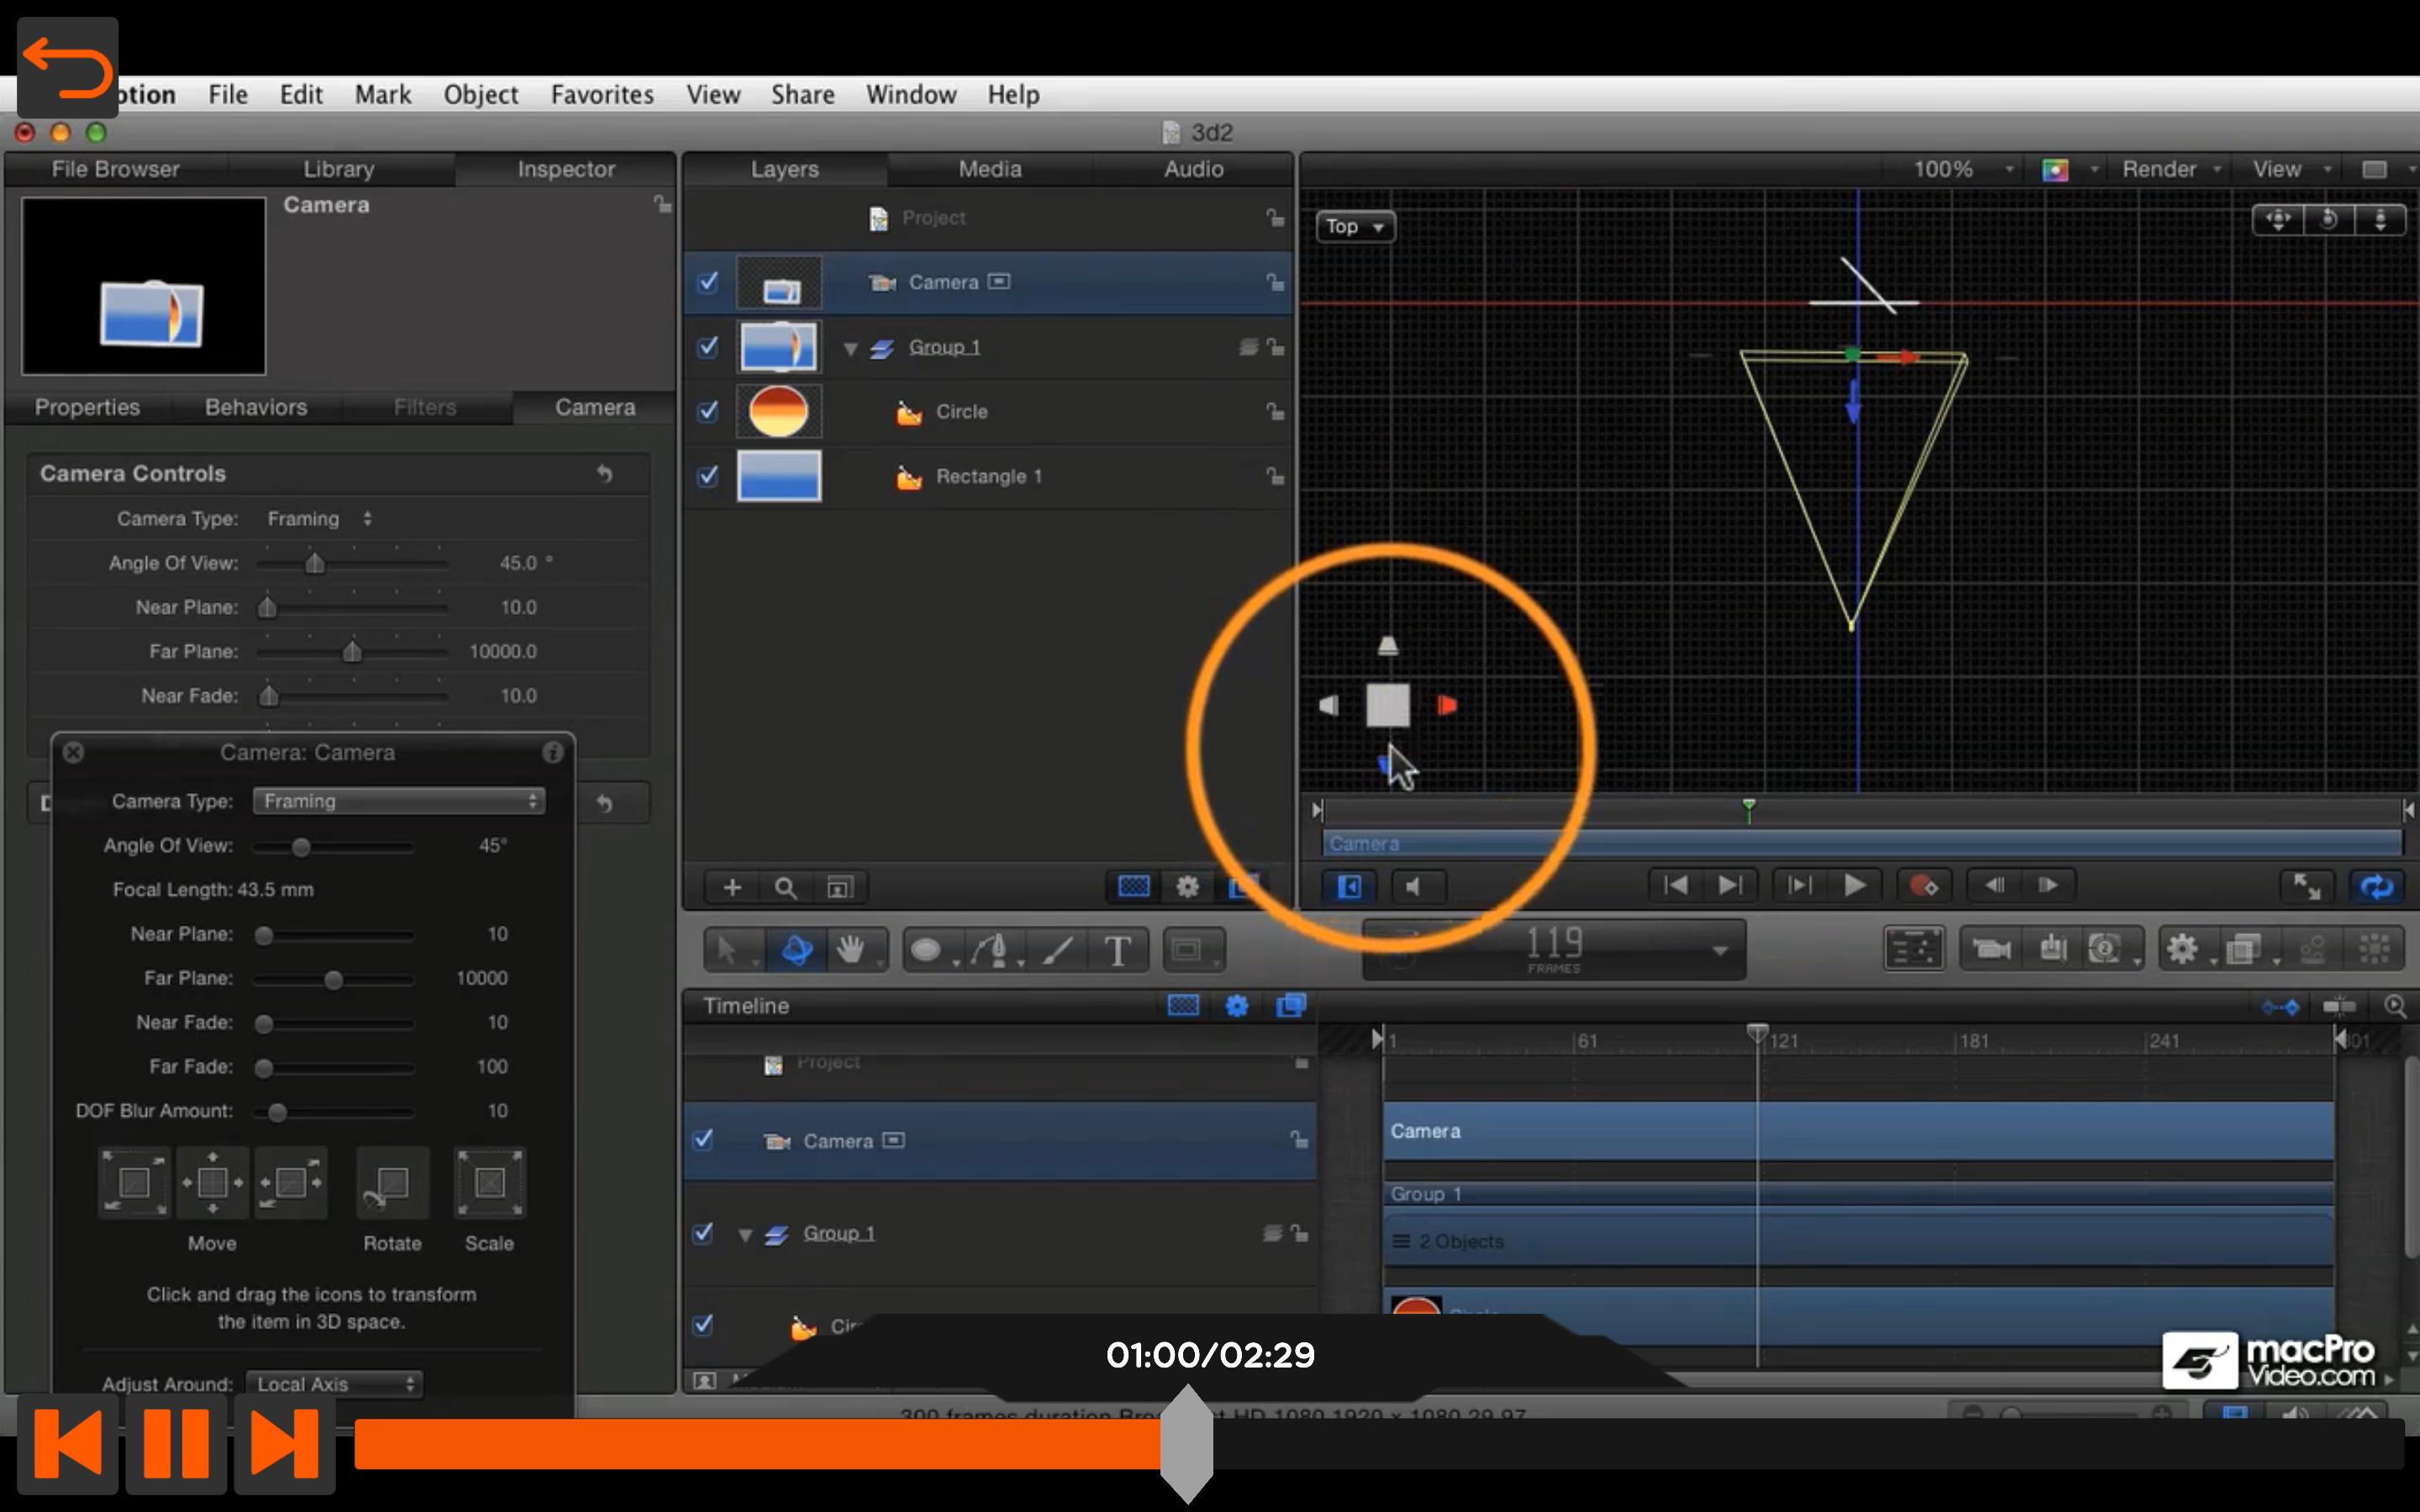Open Camera Type Framing dropdown in HUD
The image size is (2420, 1512).
(399, 801)
